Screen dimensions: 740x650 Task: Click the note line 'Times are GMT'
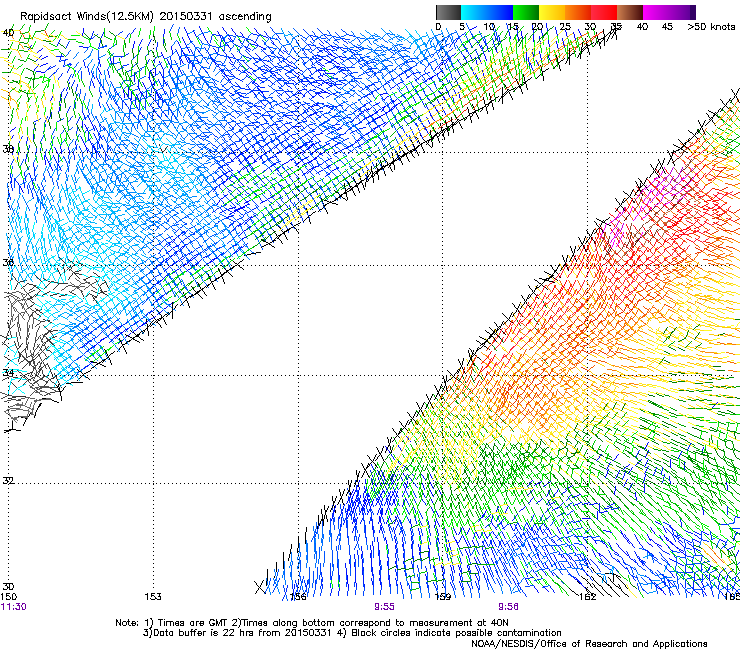coord(193,623)
